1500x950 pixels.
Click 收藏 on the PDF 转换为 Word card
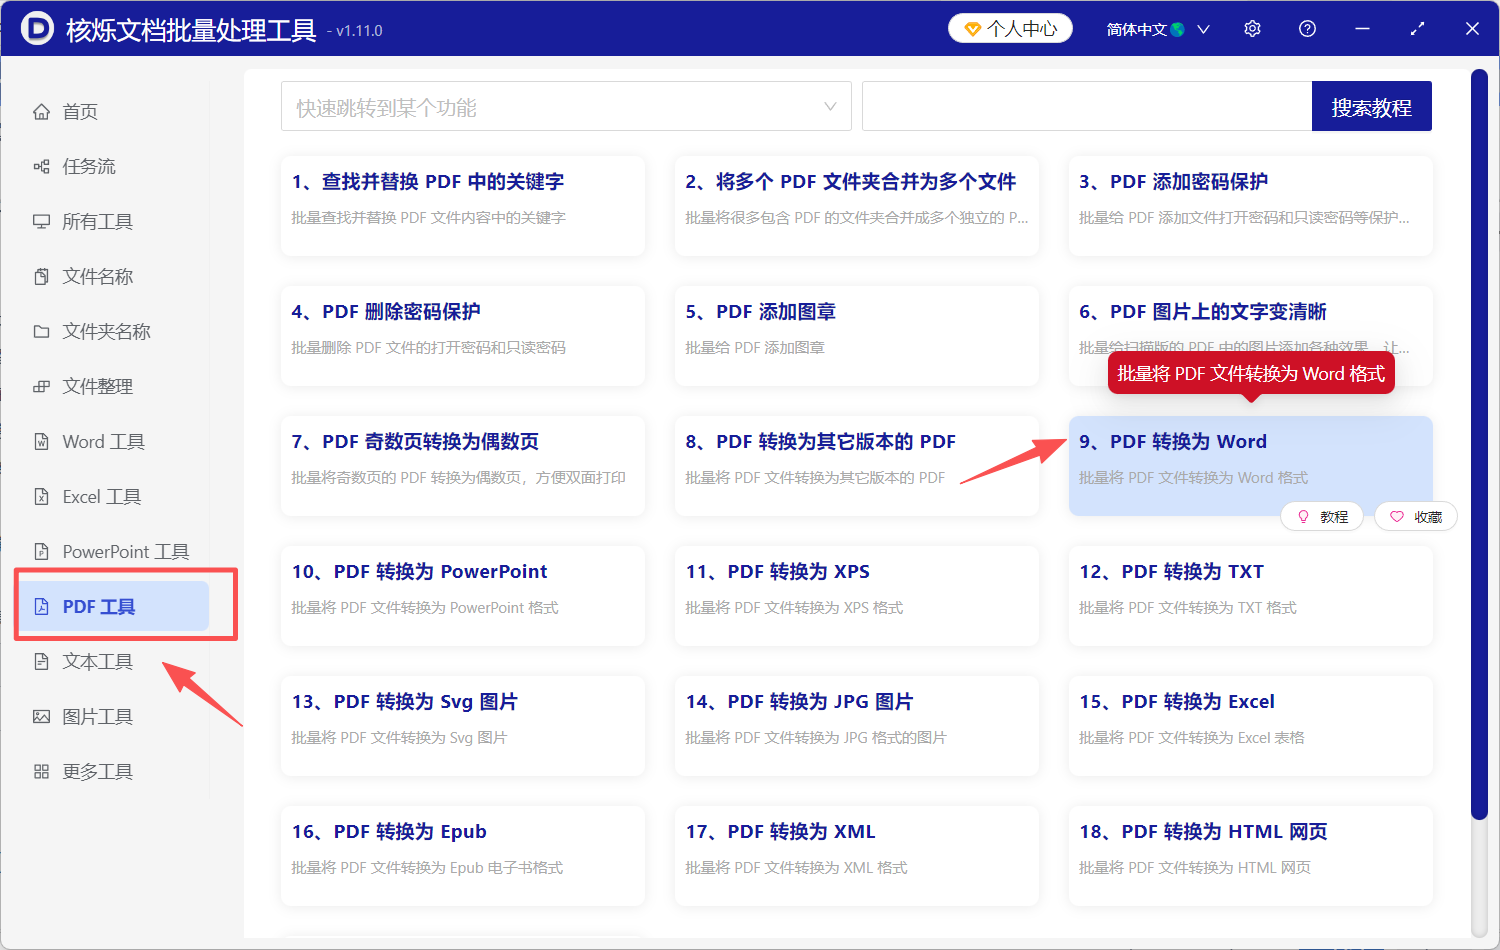pyautogui.click(x=1415, y=516)
